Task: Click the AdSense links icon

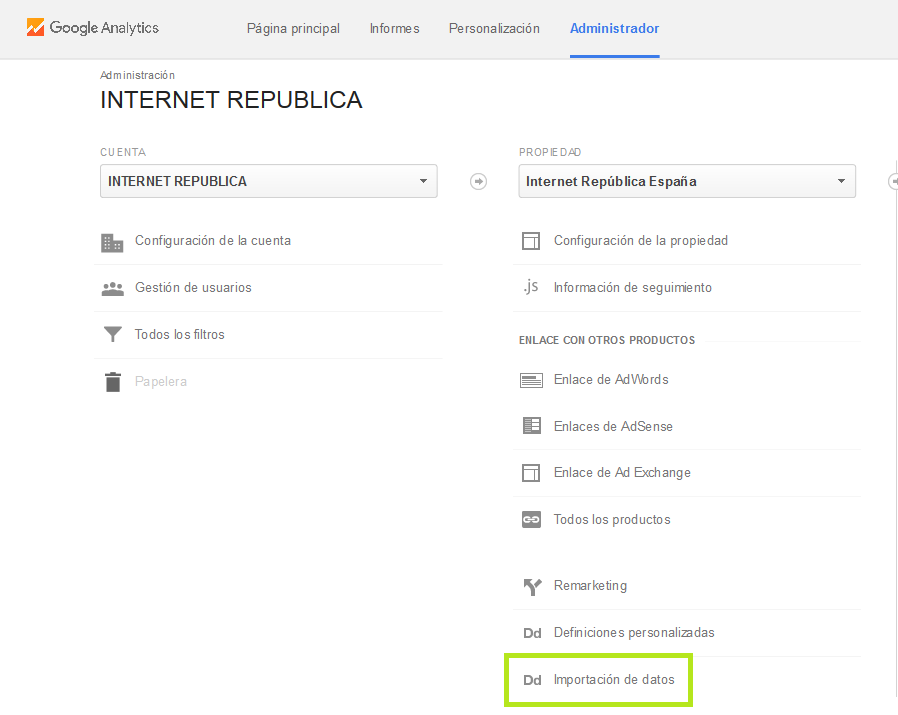Action: pyautogui.click(x=531, y=426)
